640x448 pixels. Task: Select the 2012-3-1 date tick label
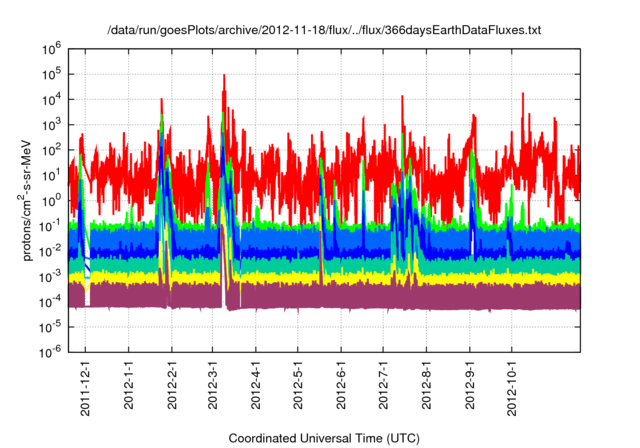[212, 384]
